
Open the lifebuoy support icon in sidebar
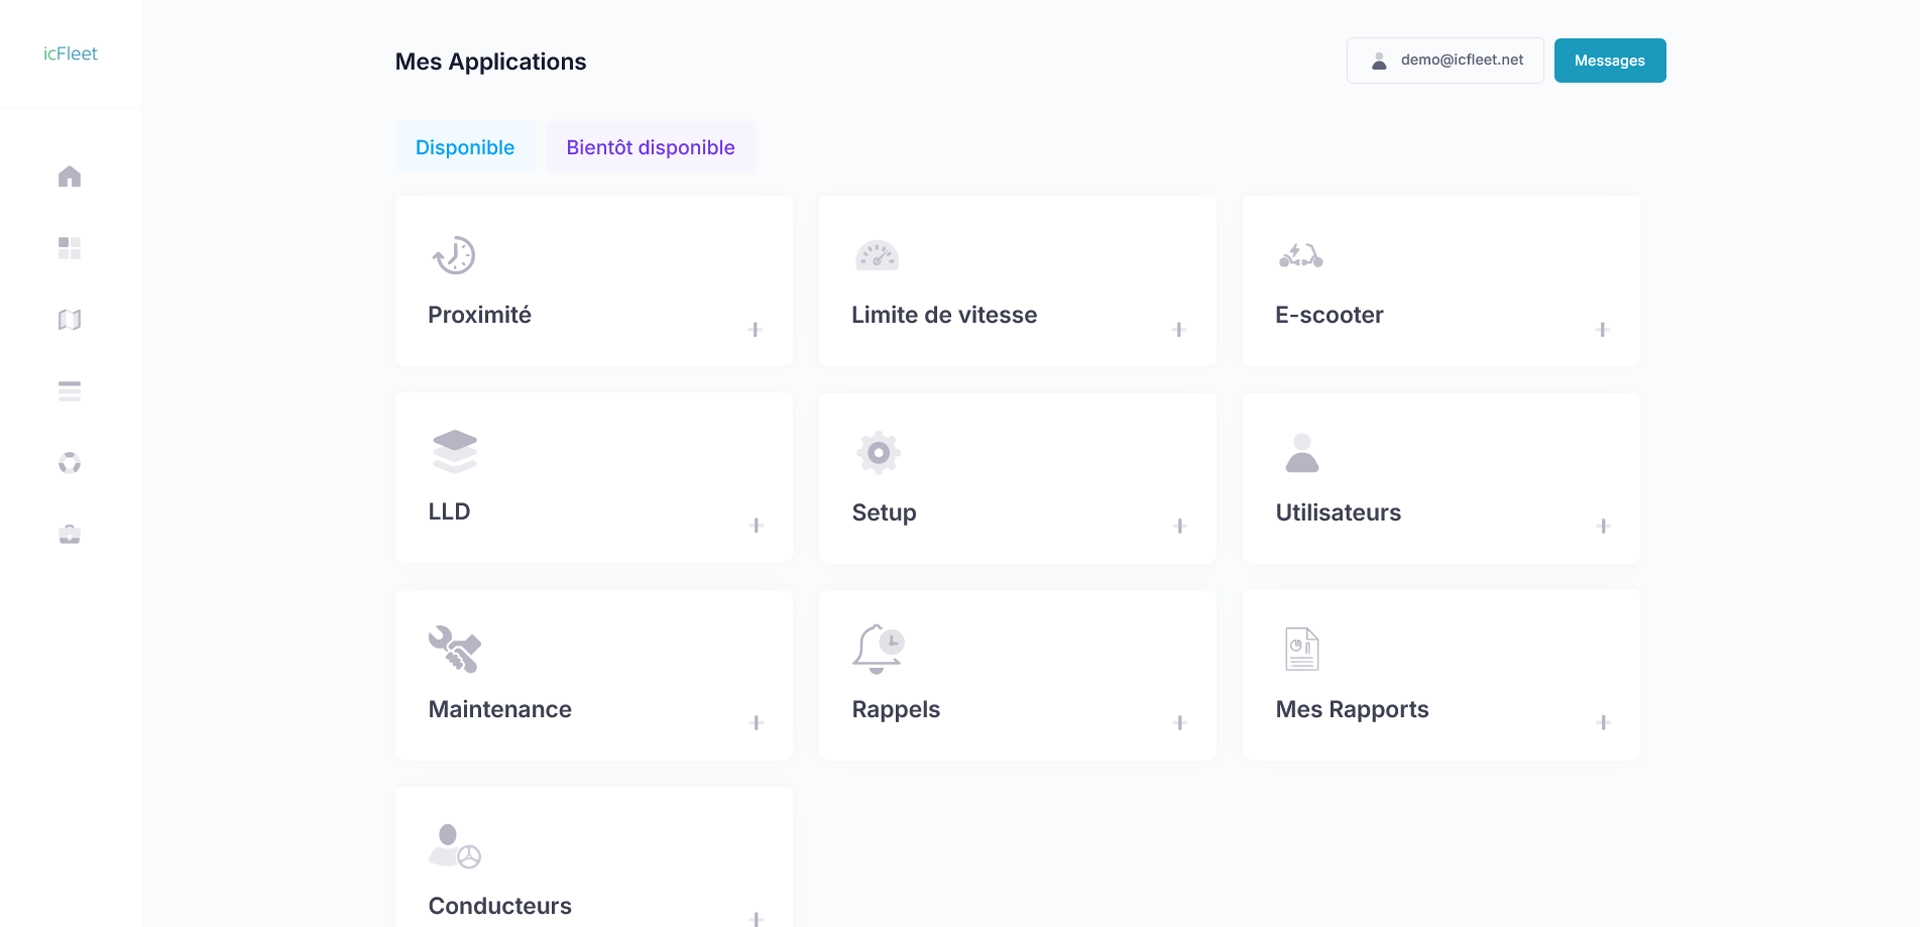pyautogui.click(x=69, y=463)
